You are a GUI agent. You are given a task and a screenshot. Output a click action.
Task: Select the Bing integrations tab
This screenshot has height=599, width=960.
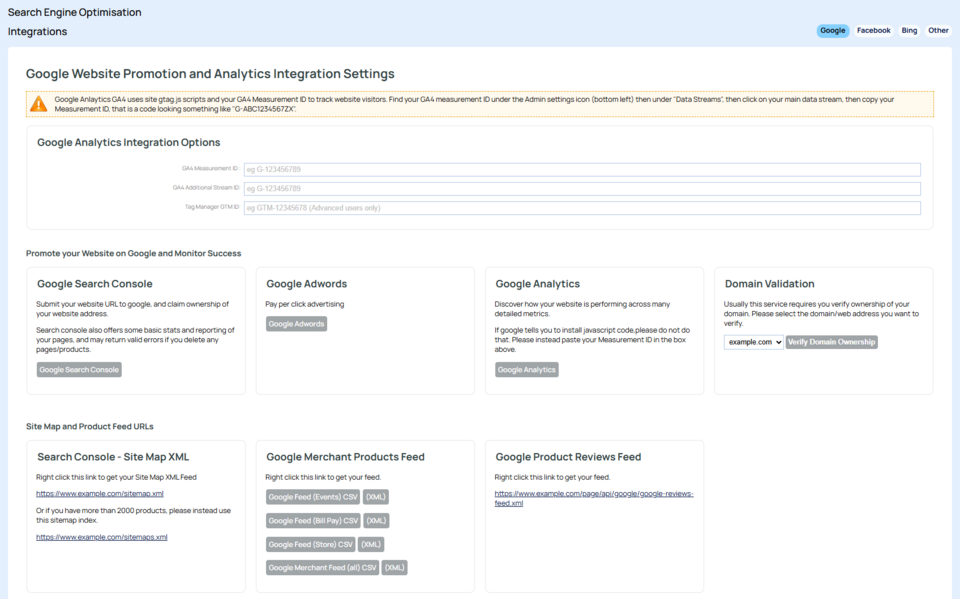pyautogui.click(x=909, y=31)
